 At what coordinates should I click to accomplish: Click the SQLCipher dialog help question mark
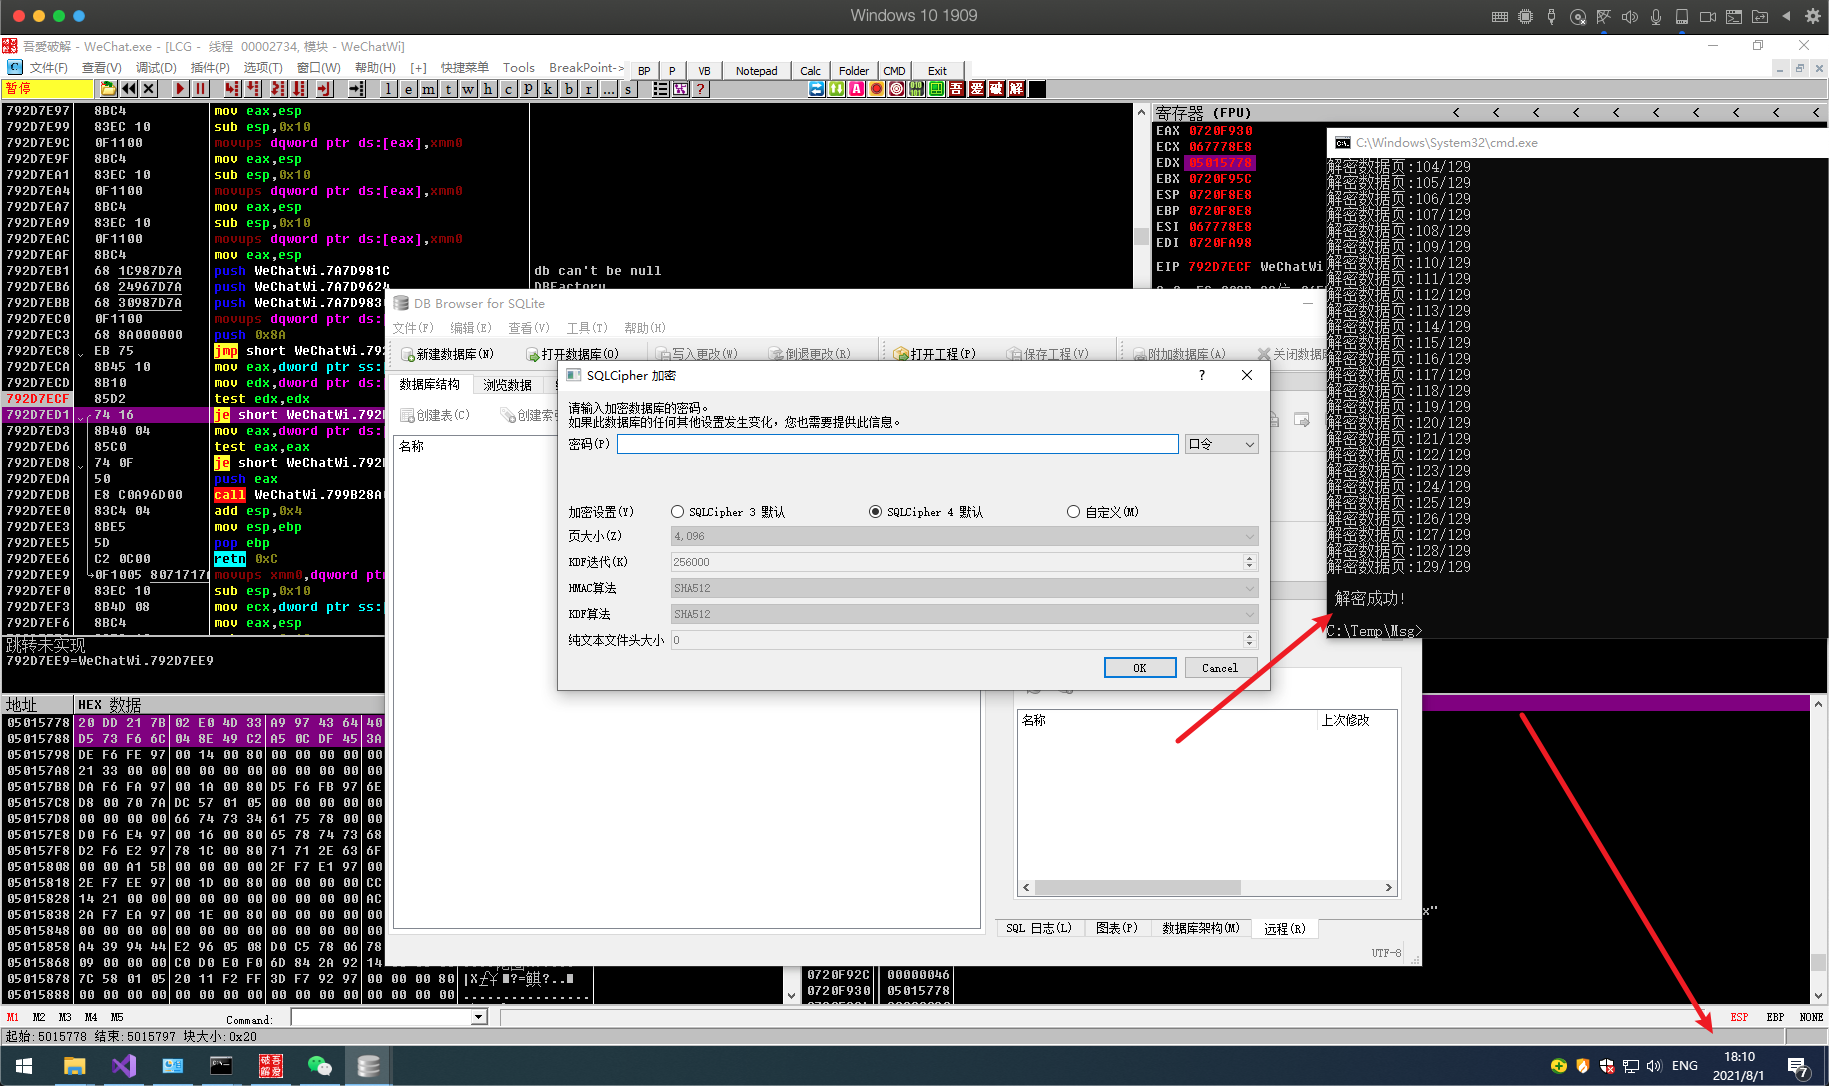[x=1202, y=375]
